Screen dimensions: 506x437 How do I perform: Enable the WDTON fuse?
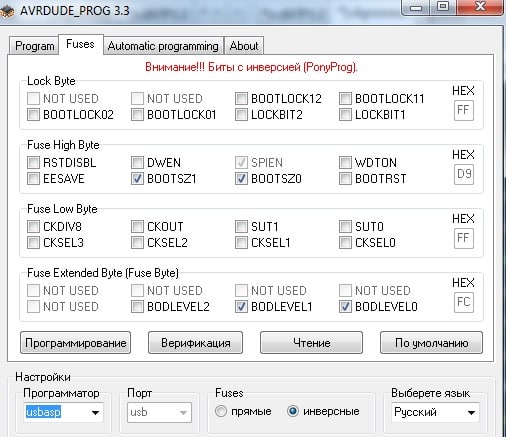click(x=345, y=163)
